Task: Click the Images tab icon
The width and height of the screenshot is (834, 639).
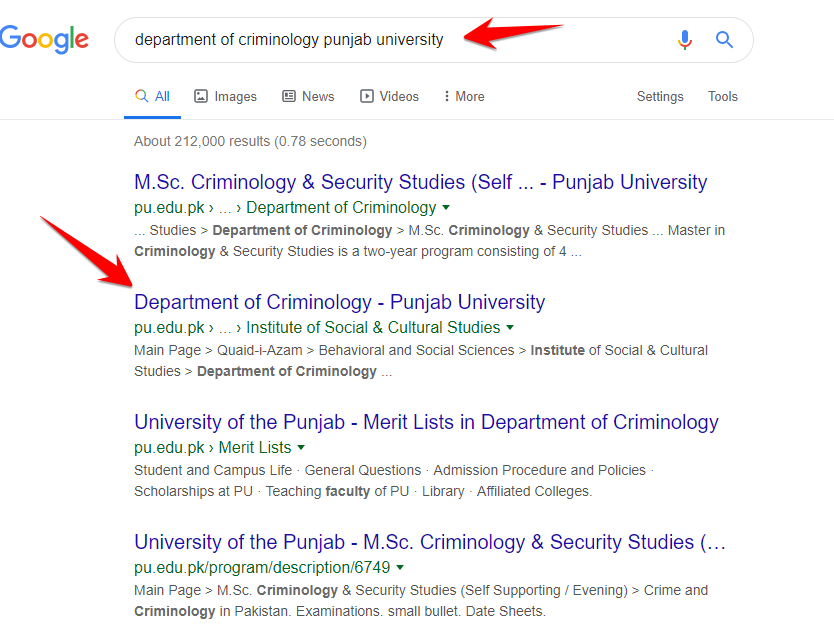Action: pos(201,96)
